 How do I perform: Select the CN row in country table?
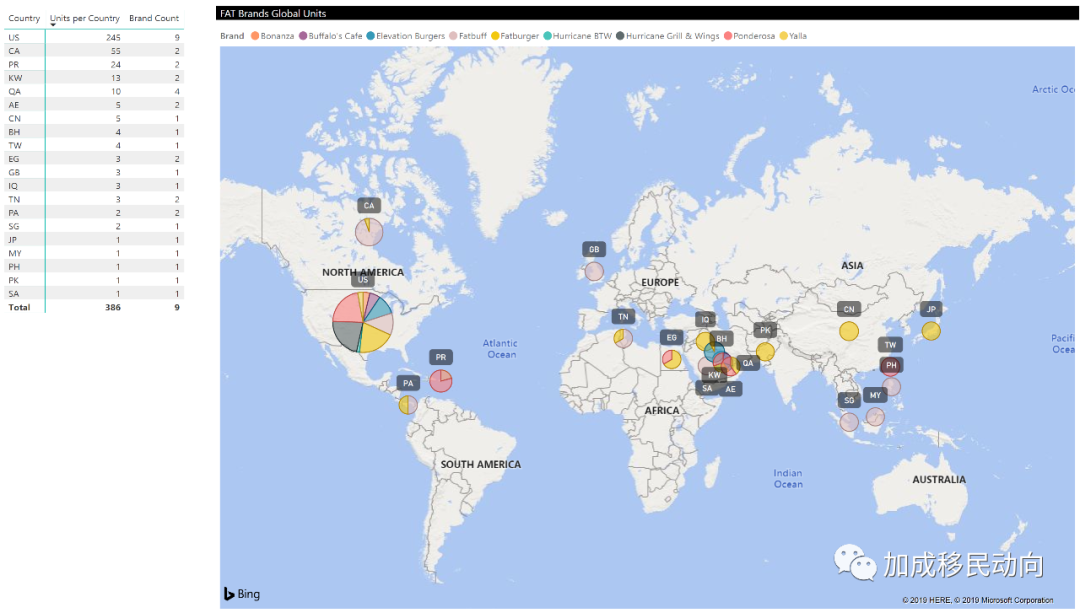94,118
